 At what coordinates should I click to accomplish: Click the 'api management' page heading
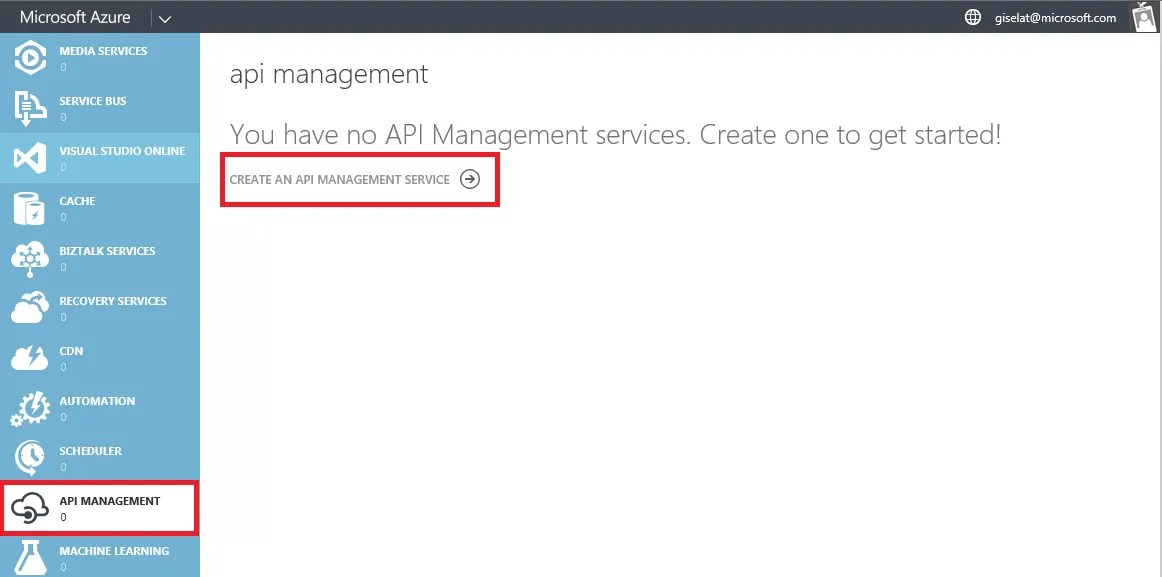(x=329, y=74)
